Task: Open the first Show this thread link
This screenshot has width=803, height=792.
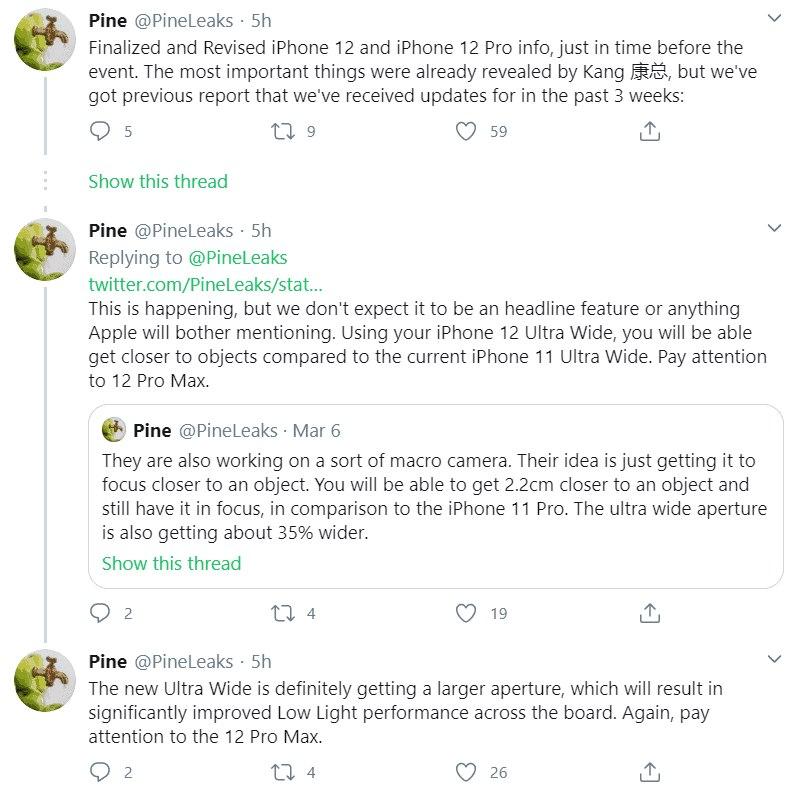Action: coord(157,181)
